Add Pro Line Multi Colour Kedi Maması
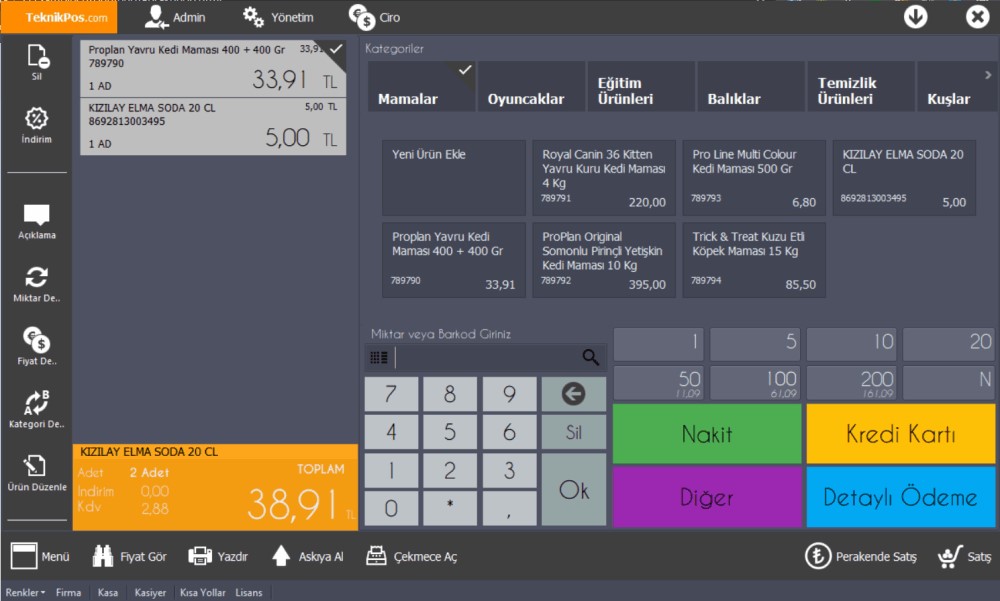This screenshot has width=1000, height=601. pos(754,178)
